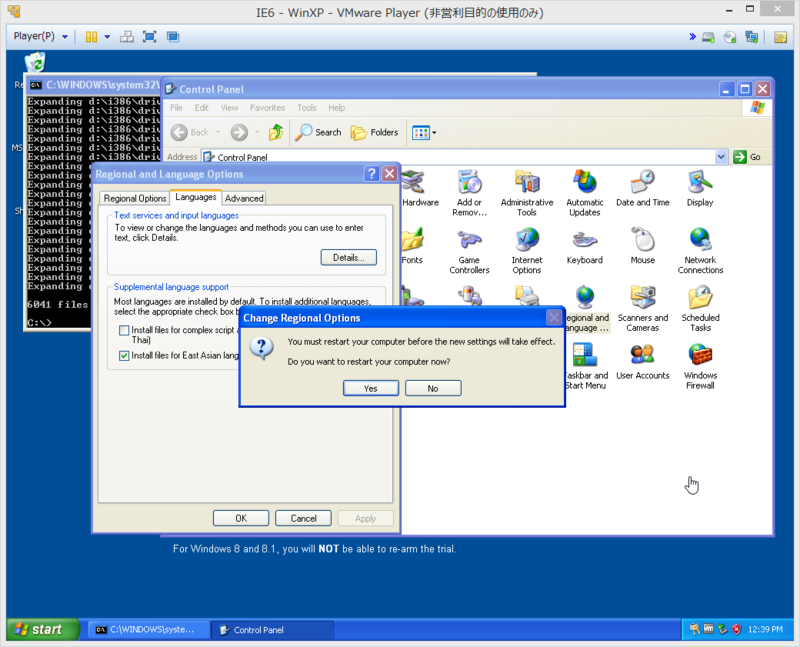Switch to C:\WINDOWS\system32 taskbar item
The width and height of the screenshot is (800, 647).
pyautogui.click(x=149, y=630)
